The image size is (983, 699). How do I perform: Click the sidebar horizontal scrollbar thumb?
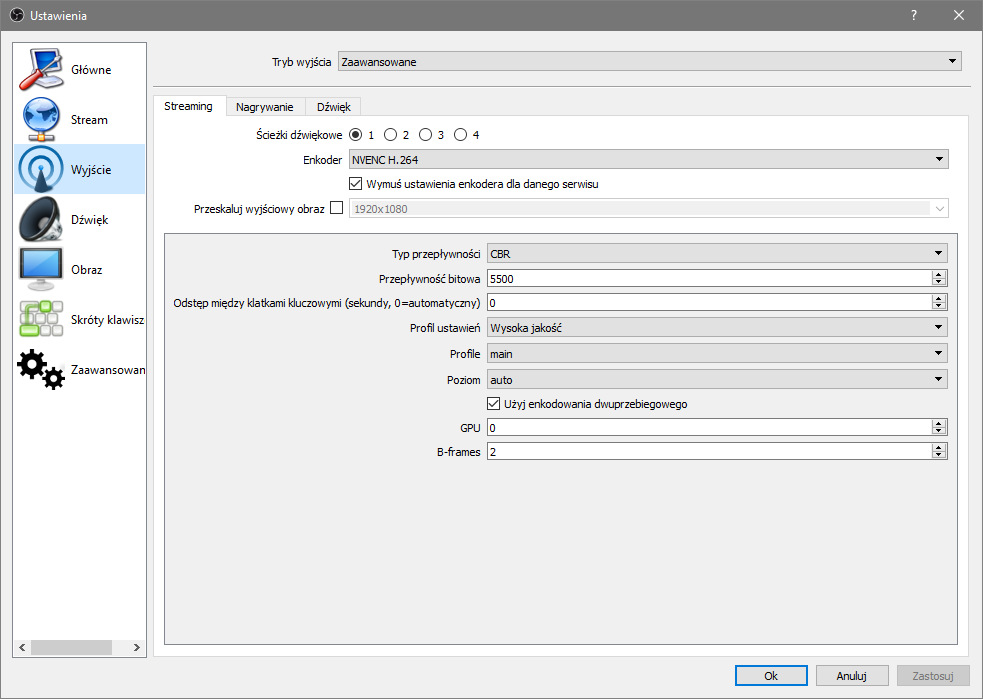pyautogui.click(x=71, y=647)
